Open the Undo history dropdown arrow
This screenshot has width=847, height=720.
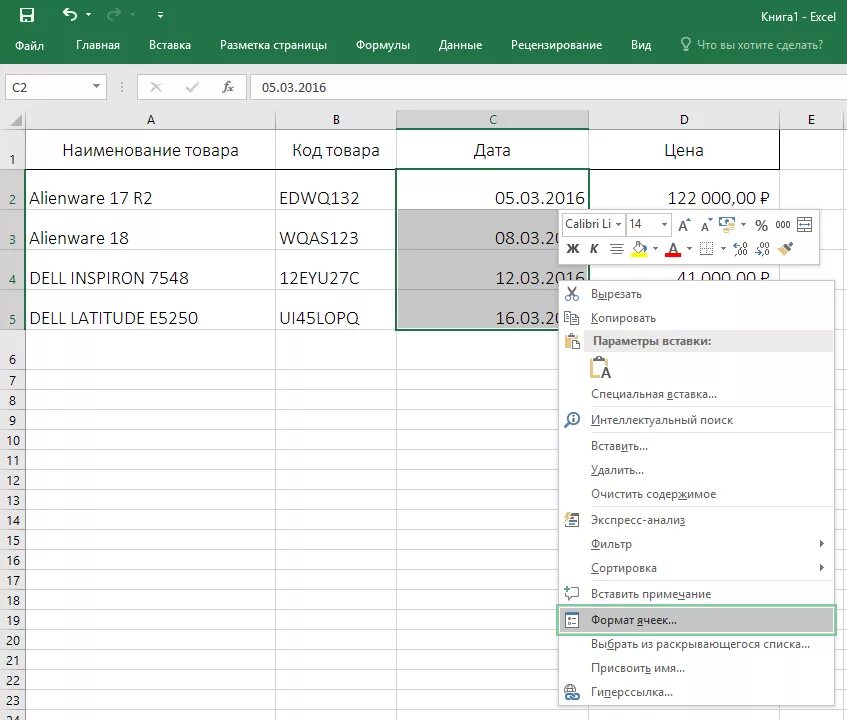point(88,15)
